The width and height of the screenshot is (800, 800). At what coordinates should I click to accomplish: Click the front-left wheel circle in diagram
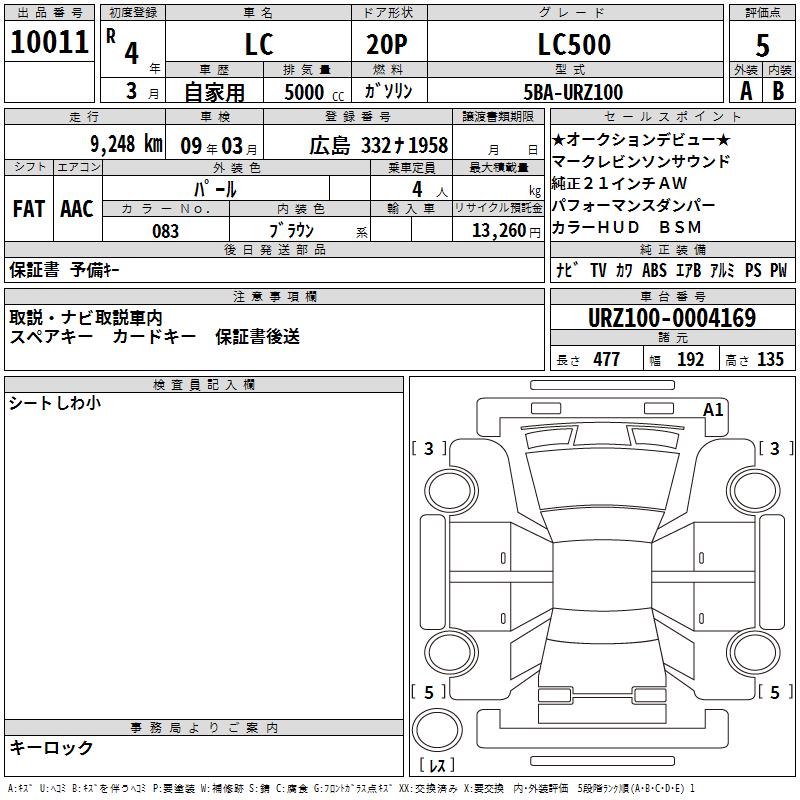451,491
